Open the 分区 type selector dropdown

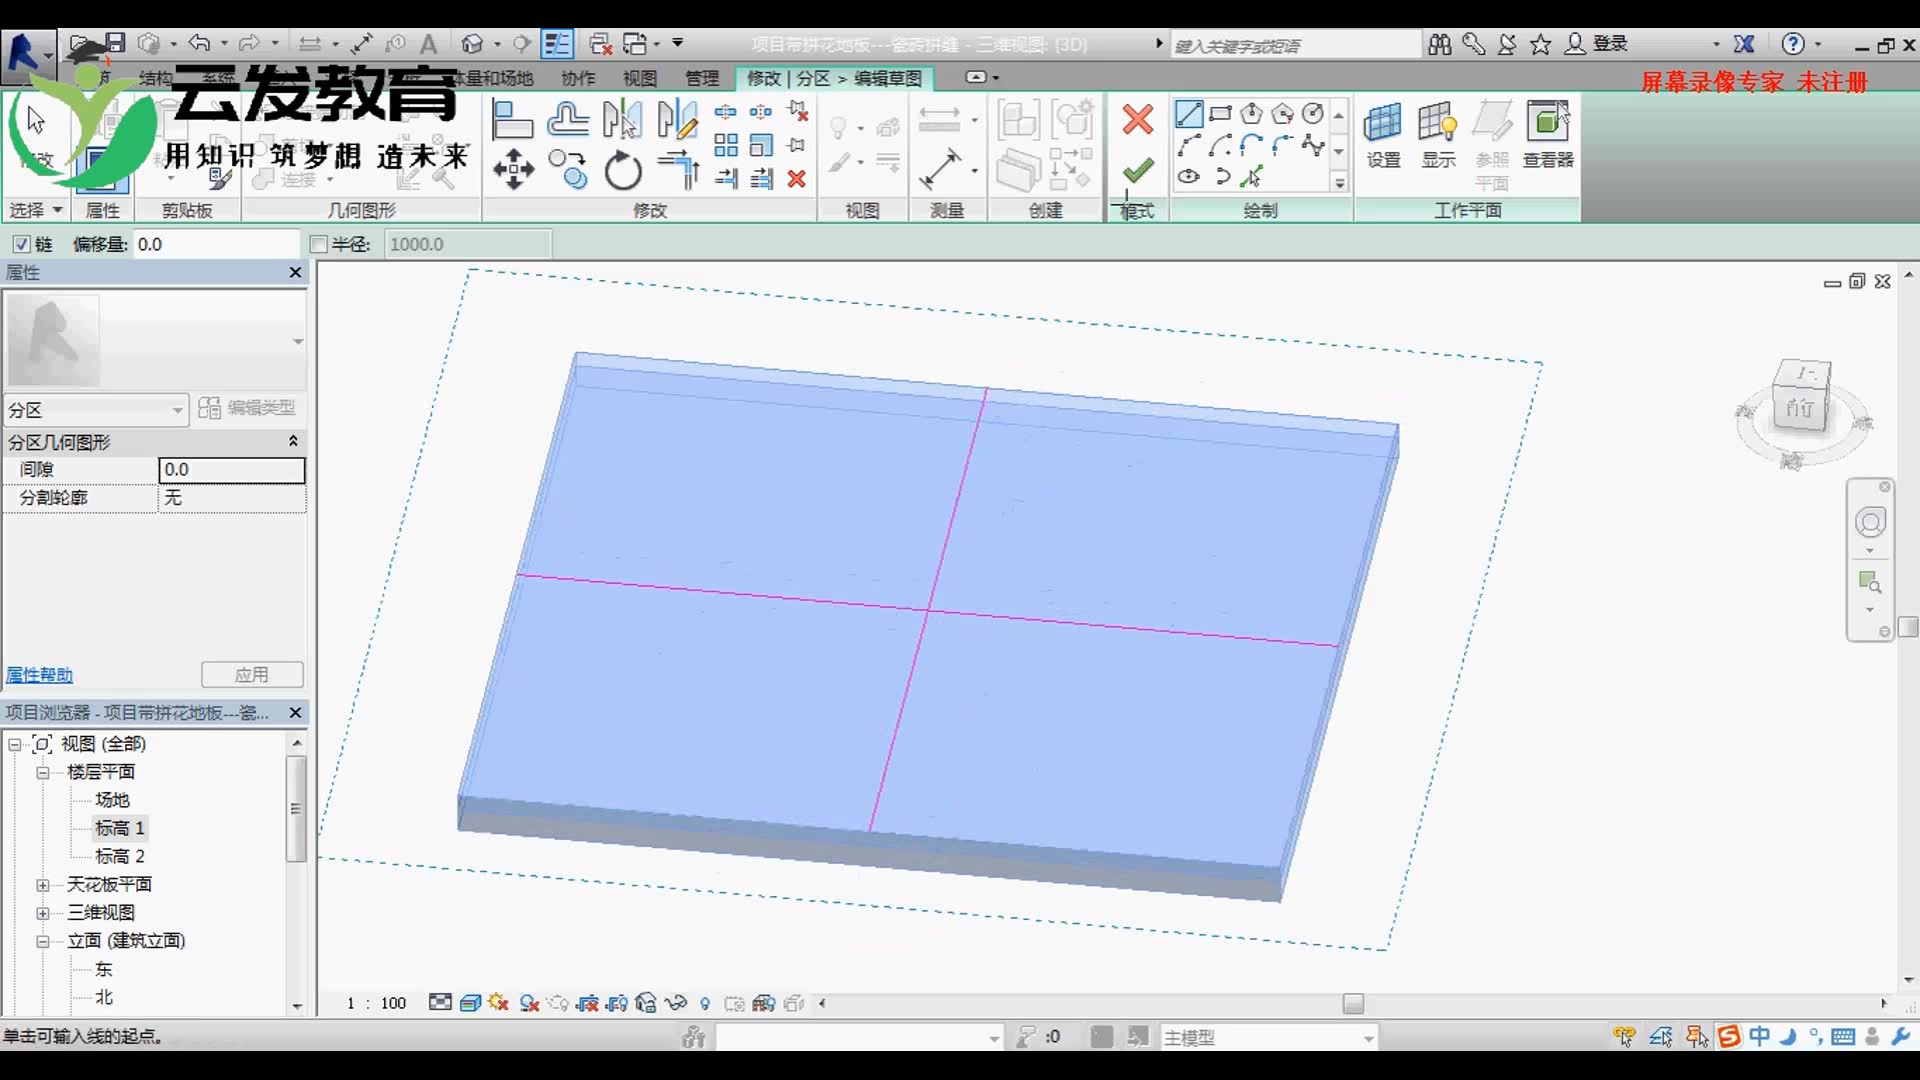[x=177, y=410]
